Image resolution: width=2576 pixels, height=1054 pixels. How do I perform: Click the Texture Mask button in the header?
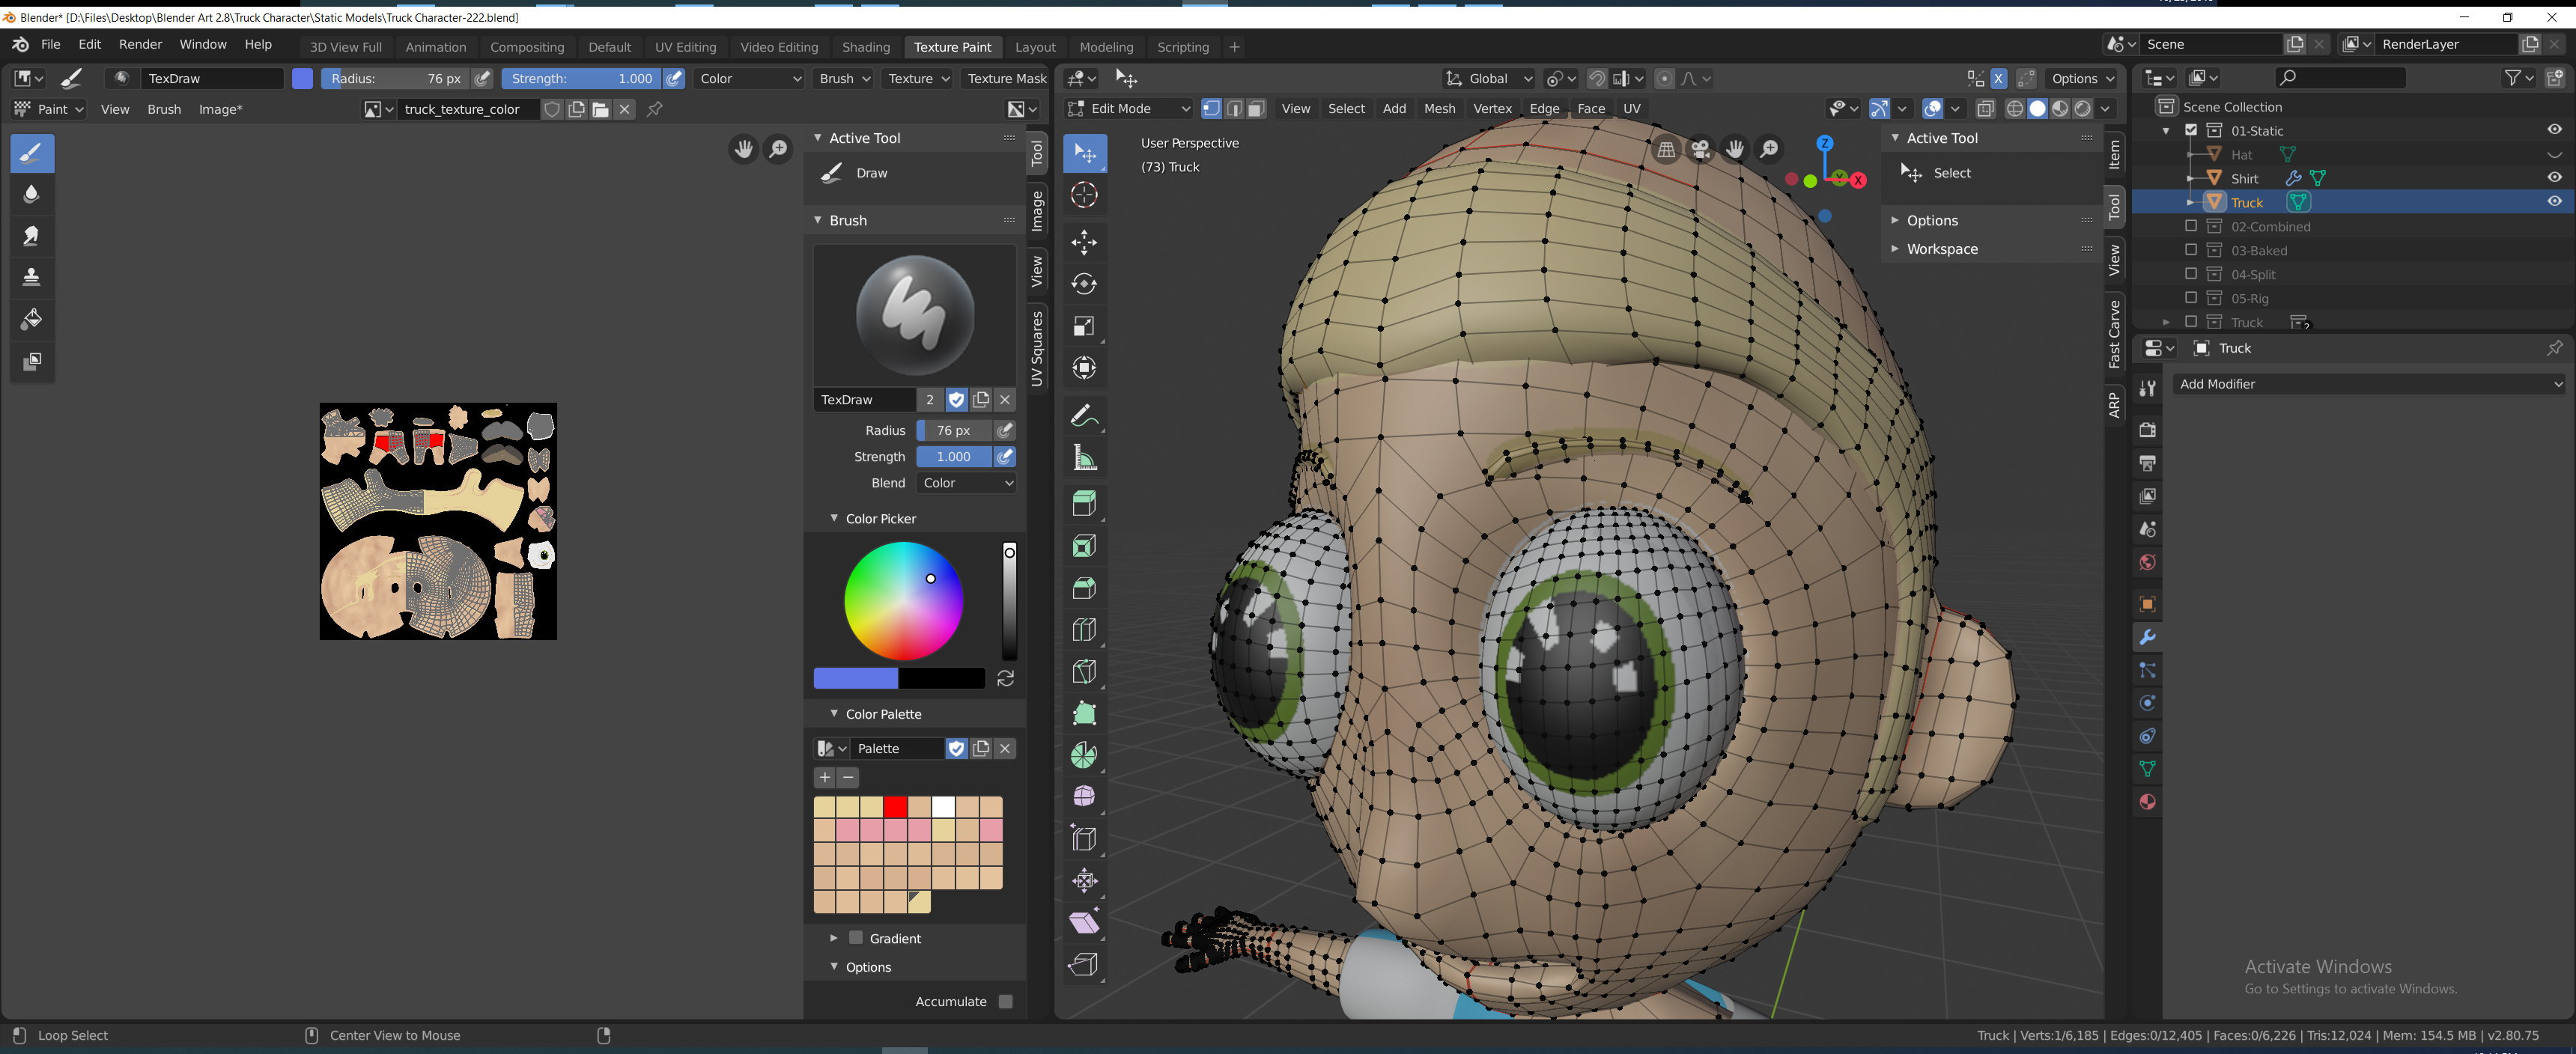(1005, 78)
